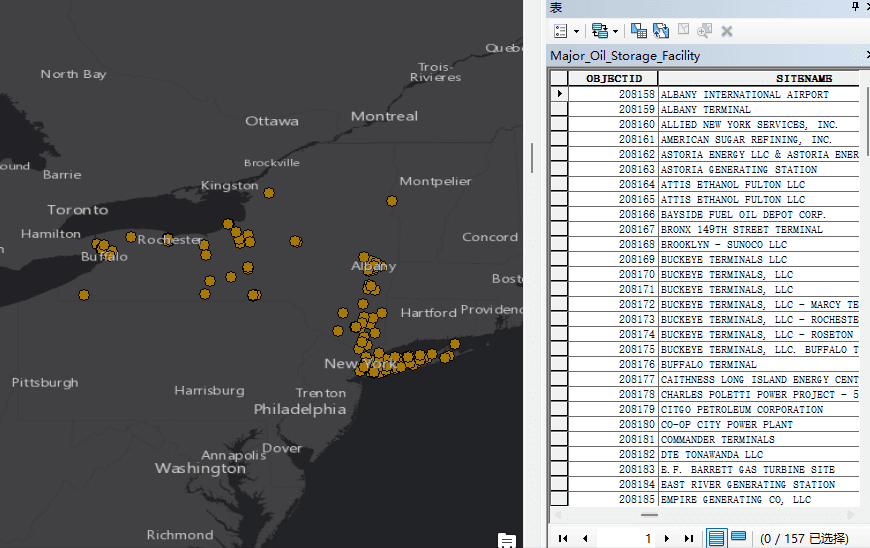870x548 pixels.
Task: Expand the Related Tables dropdown arrow
Action: pyautogui.click(x=615, y=32)
